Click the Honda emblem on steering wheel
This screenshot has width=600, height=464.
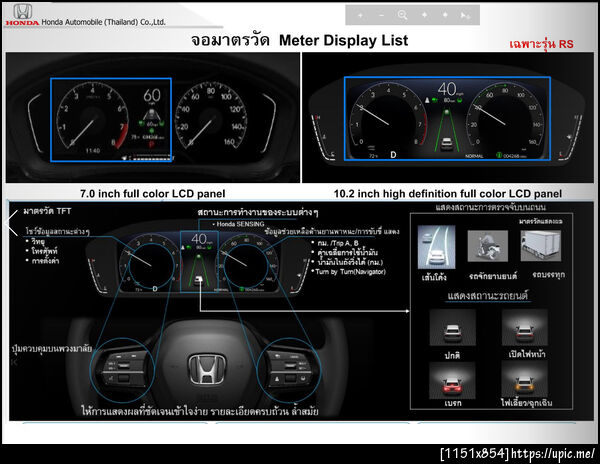207,369
